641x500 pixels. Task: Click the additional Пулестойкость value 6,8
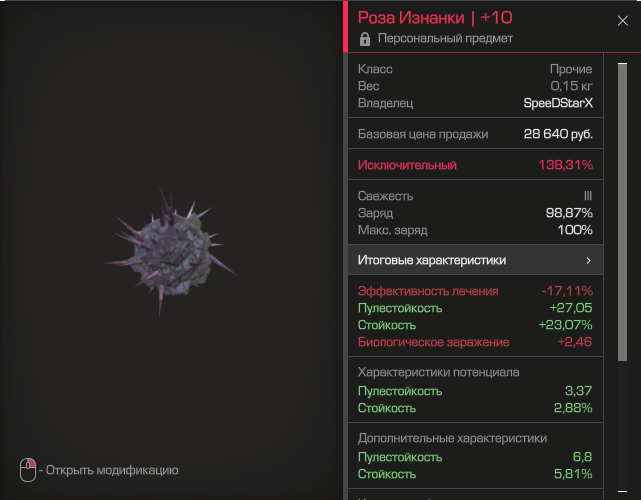coord(582,457)
